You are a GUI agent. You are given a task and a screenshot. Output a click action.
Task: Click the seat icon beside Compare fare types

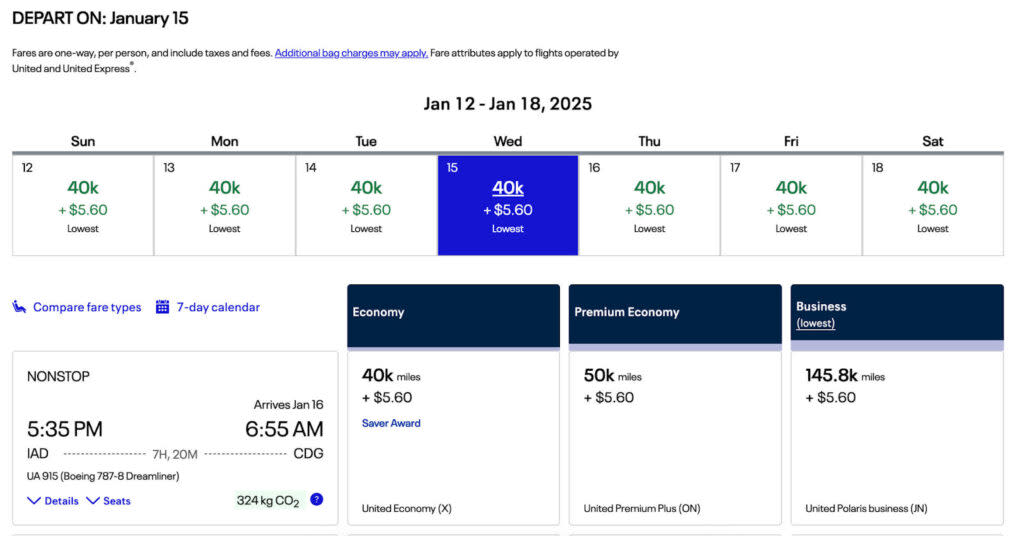click(x=20, y=307)
